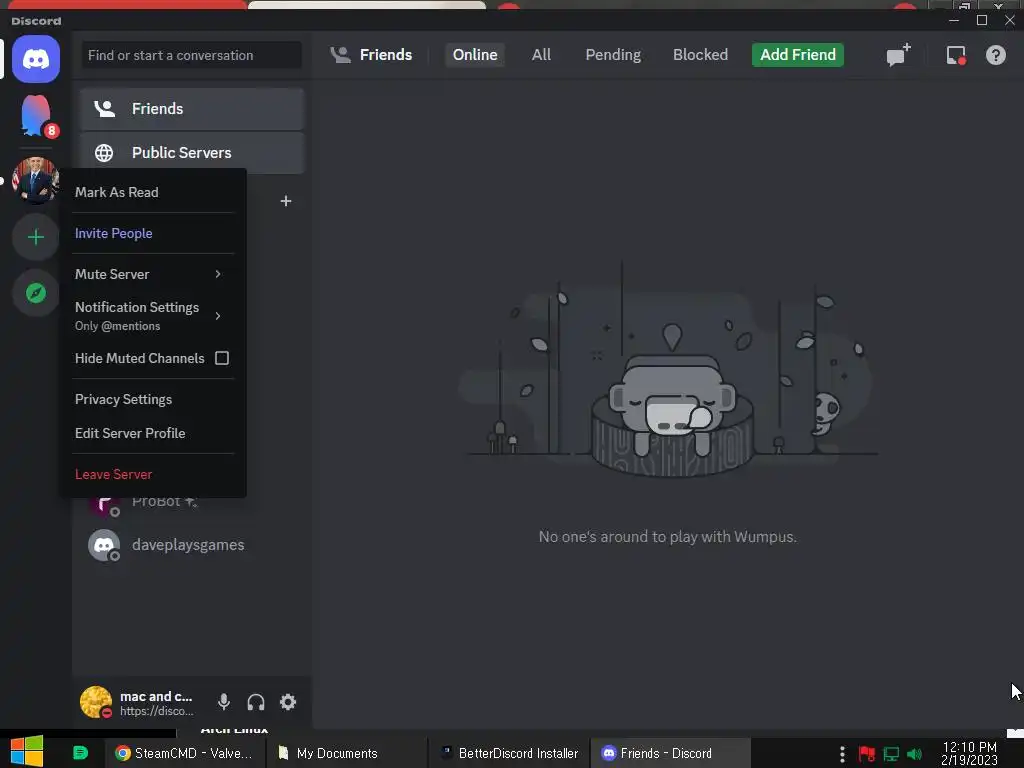Open the daveplaysgames conversation
Image resolution: width=1024 pixels, height=768 pixels.
(x=192, y=545)
